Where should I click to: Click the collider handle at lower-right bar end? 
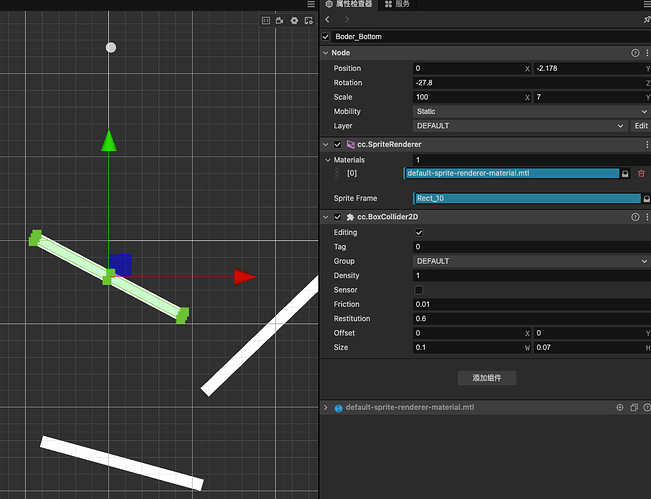point(182,316)
